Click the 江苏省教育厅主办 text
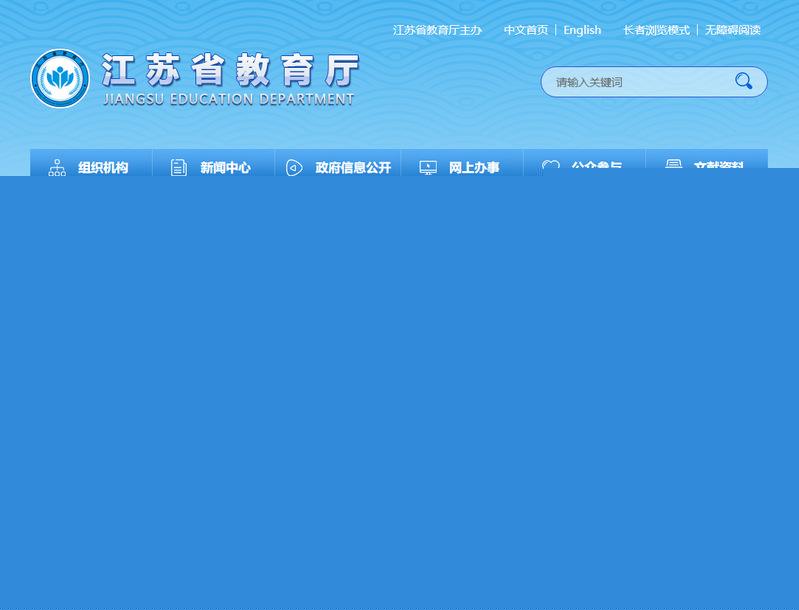 (437, 30)
